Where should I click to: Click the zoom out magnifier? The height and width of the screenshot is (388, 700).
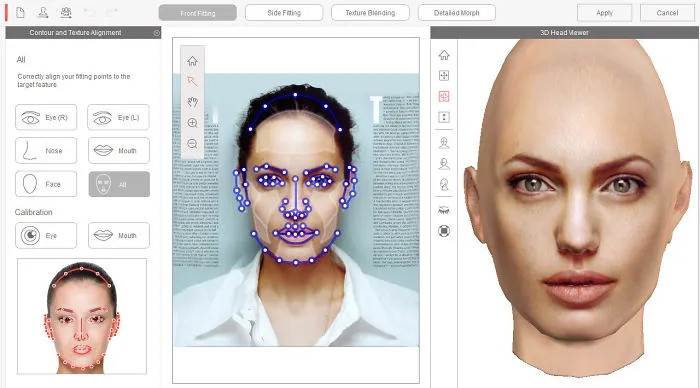click(x=192, y=144)
